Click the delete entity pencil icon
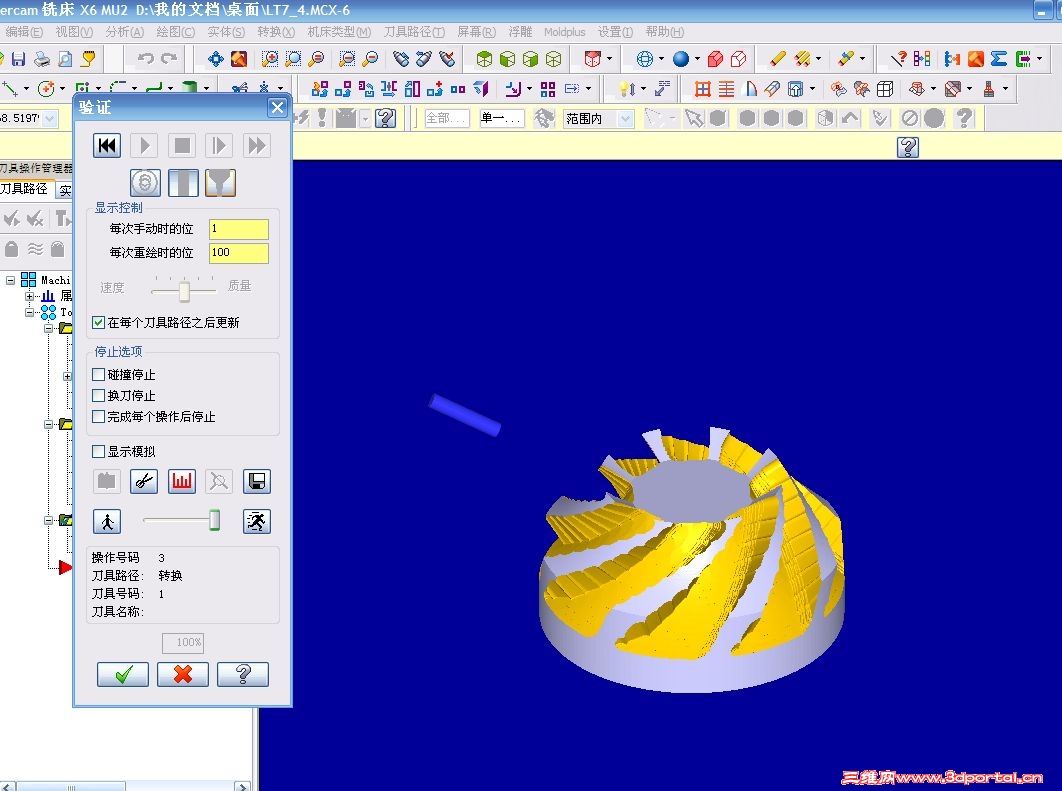1062x791 pixels. click(x=777, y=59)
